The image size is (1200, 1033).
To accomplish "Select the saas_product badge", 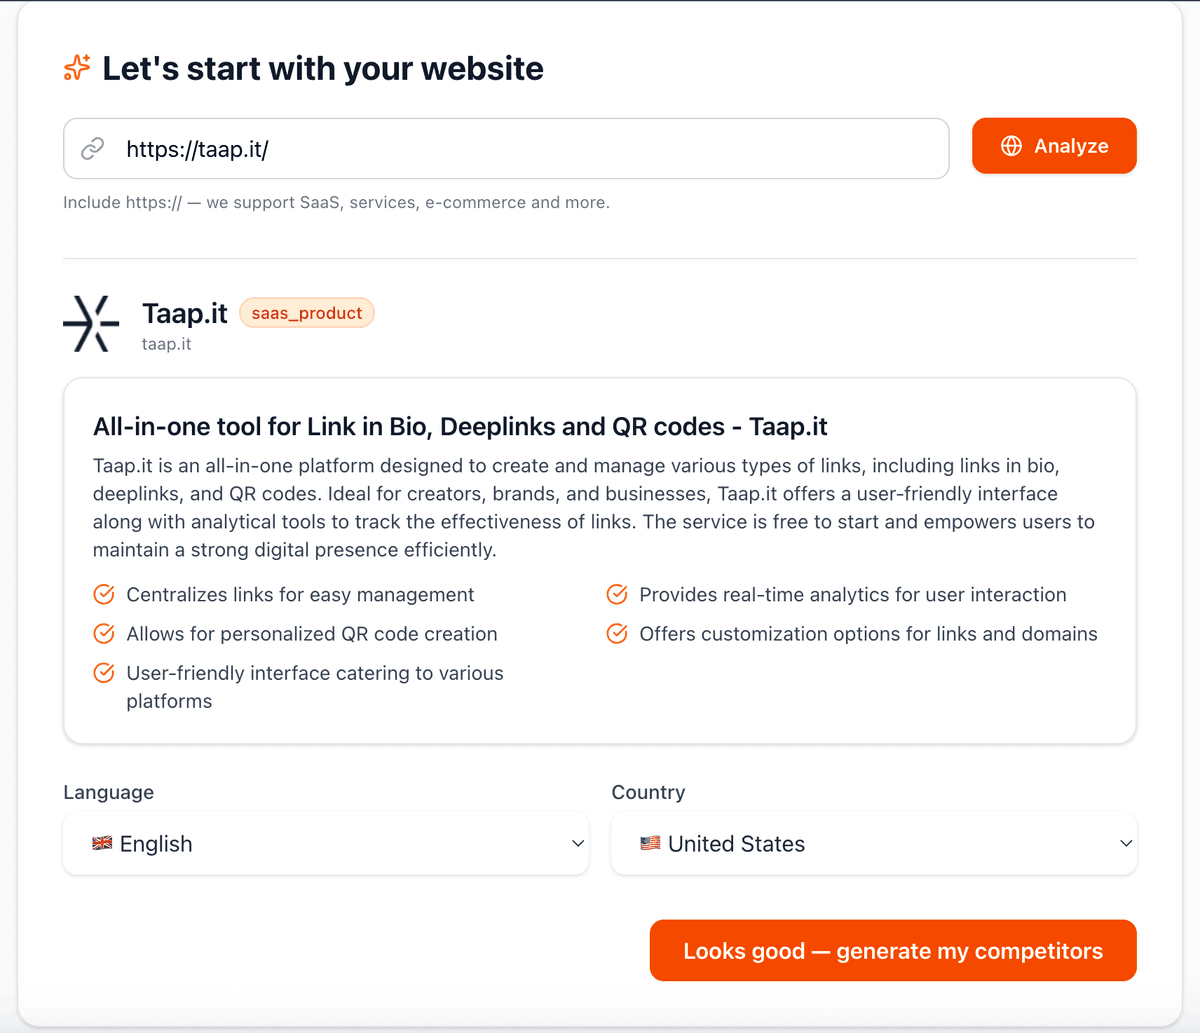I will tap(306, 312).
